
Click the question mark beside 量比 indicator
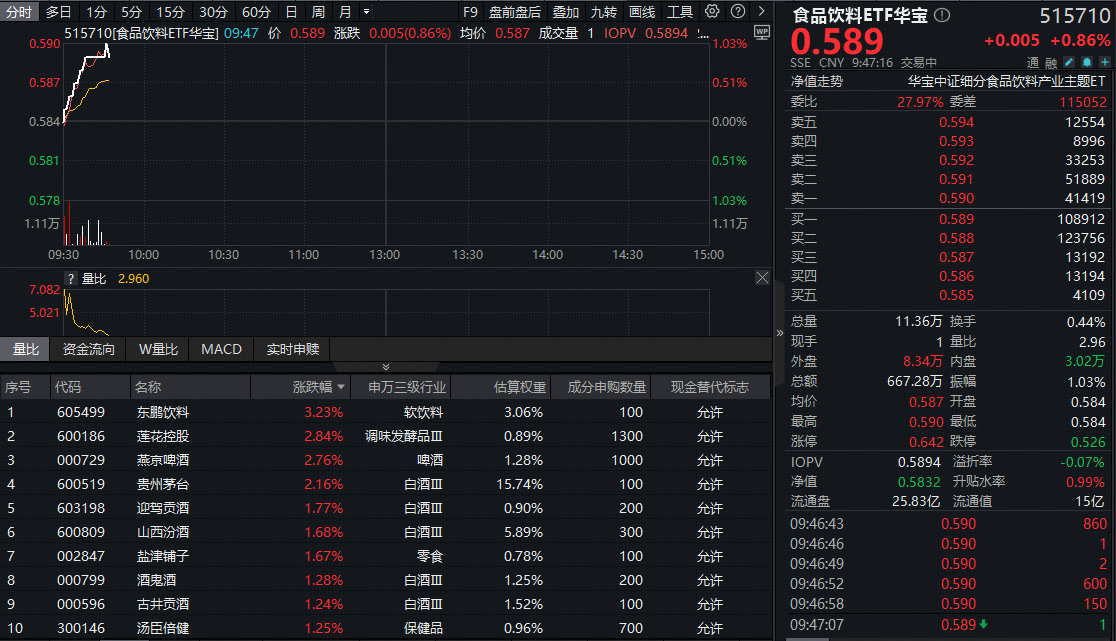tap(71, 279)
